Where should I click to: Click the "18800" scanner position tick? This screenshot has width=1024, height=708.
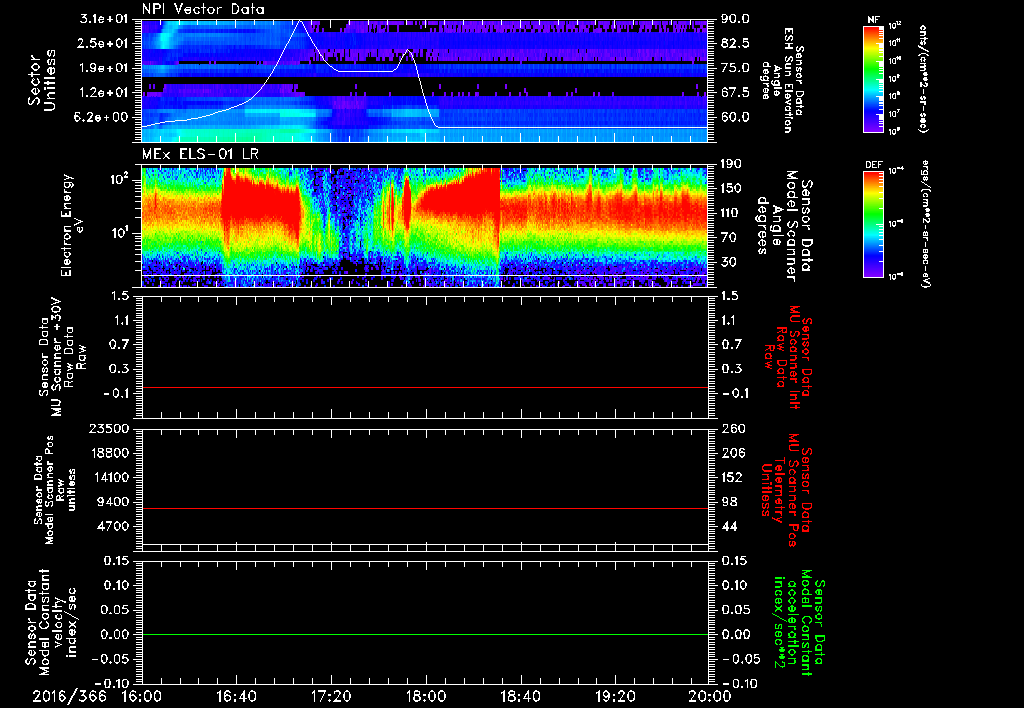click(x=108, y=453)
